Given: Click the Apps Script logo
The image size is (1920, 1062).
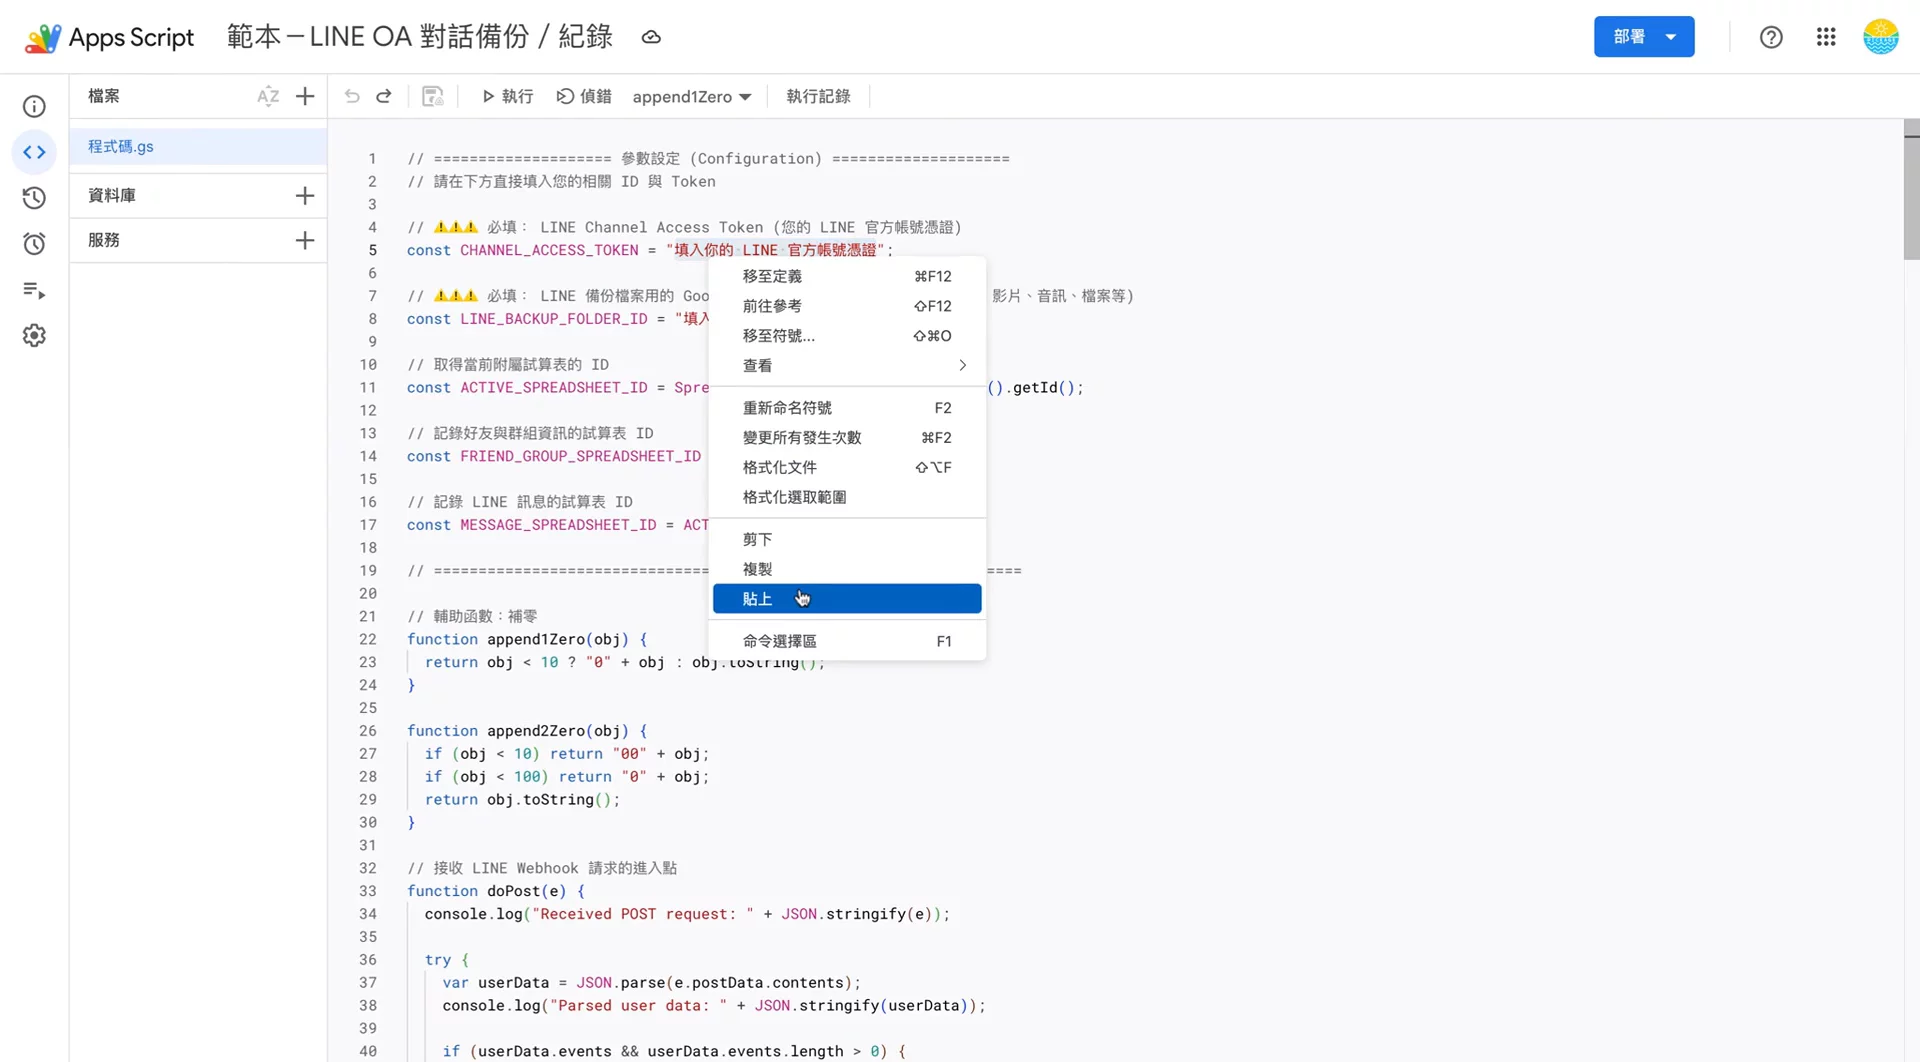Looking at the screenshot, I should click(109, 37).
